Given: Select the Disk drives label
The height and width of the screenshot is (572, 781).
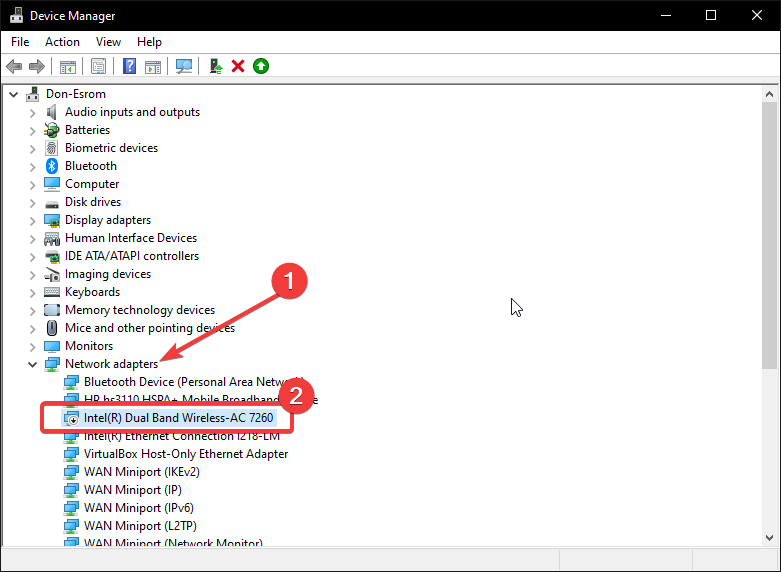Looking at the screenshot, I should [x=93, y=202].
